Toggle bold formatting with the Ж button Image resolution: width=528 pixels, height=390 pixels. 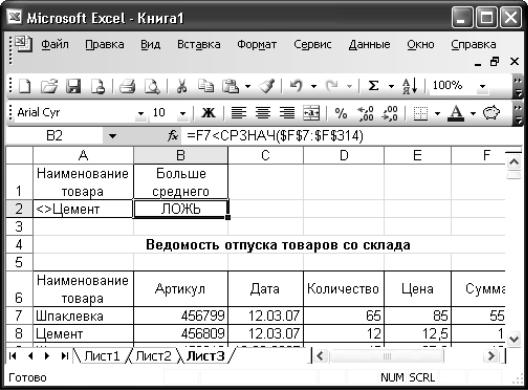(208, 113)
